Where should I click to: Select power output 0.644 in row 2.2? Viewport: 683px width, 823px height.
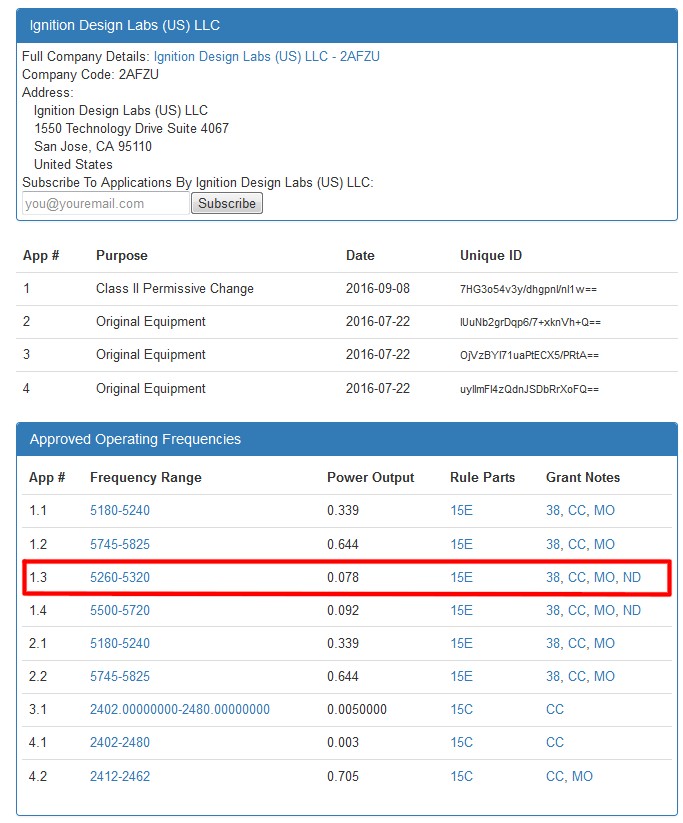coord(343,677)
